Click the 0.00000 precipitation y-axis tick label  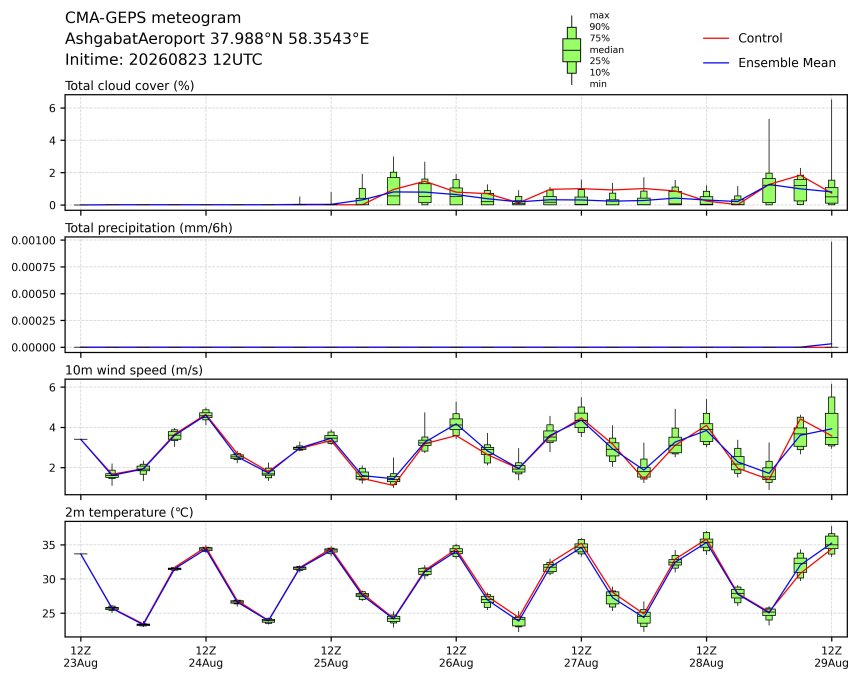33,348
